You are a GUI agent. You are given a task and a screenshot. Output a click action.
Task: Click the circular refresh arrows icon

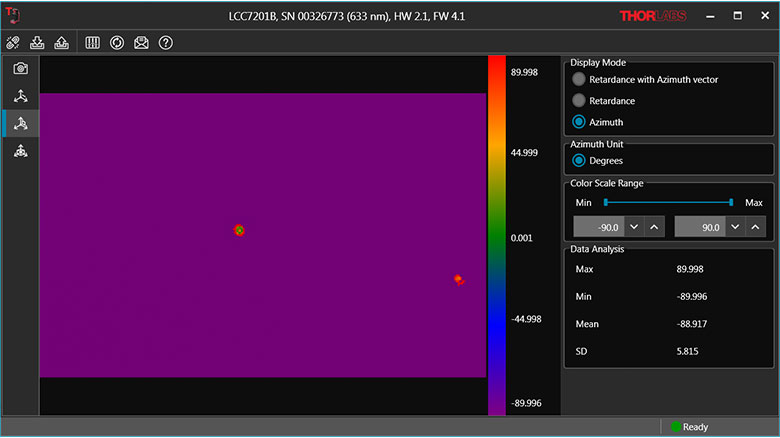point(117,43)
